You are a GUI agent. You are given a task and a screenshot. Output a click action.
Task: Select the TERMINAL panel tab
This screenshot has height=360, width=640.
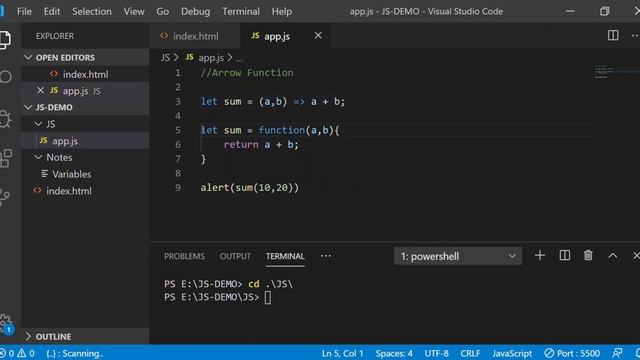click(285, 256)
